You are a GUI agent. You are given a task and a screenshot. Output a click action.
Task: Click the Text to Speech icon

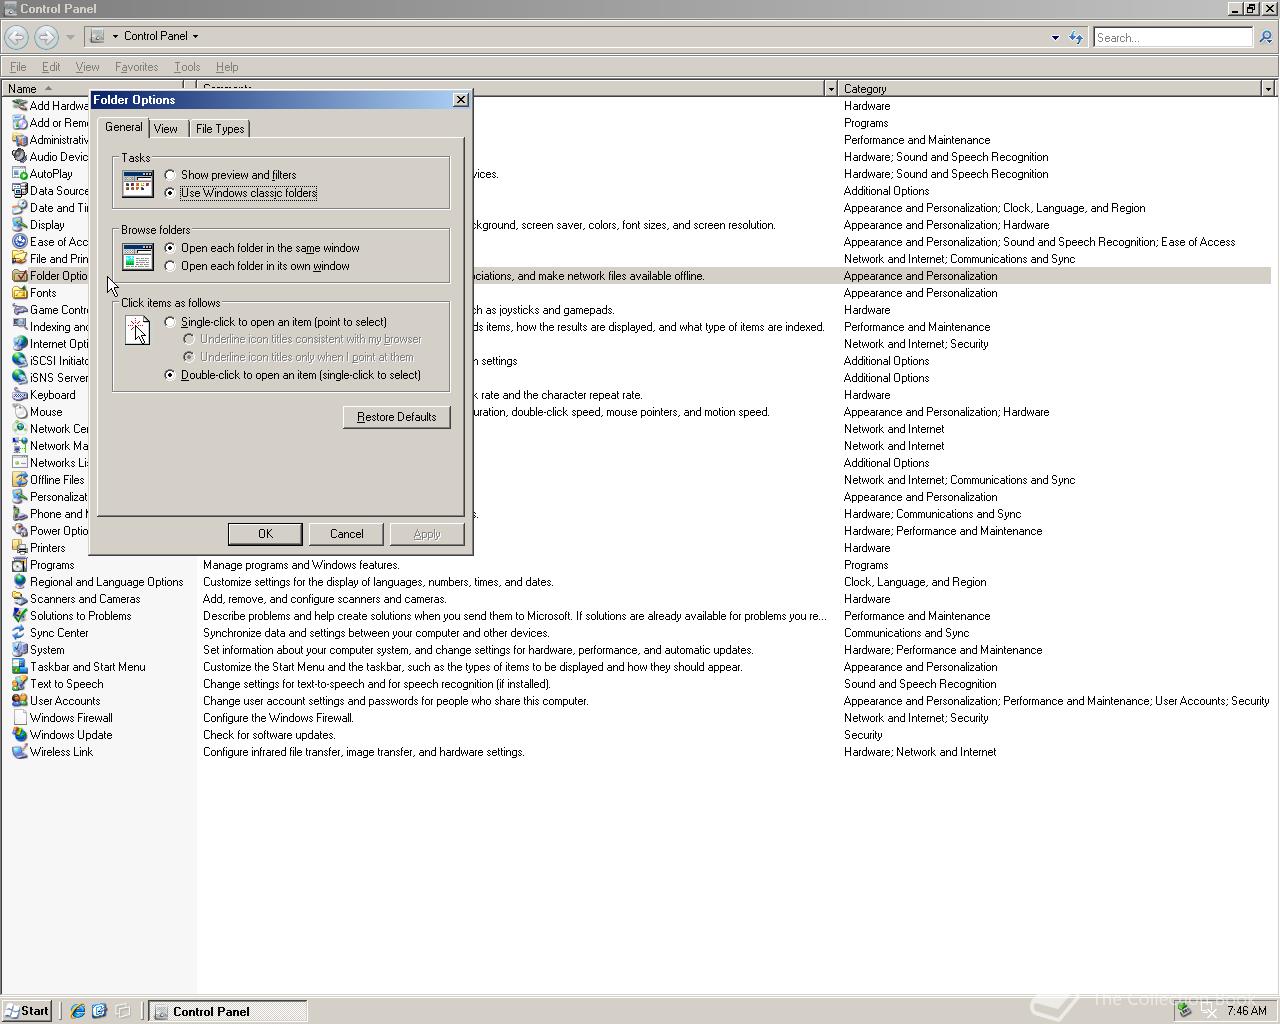[x=19, y=684]
